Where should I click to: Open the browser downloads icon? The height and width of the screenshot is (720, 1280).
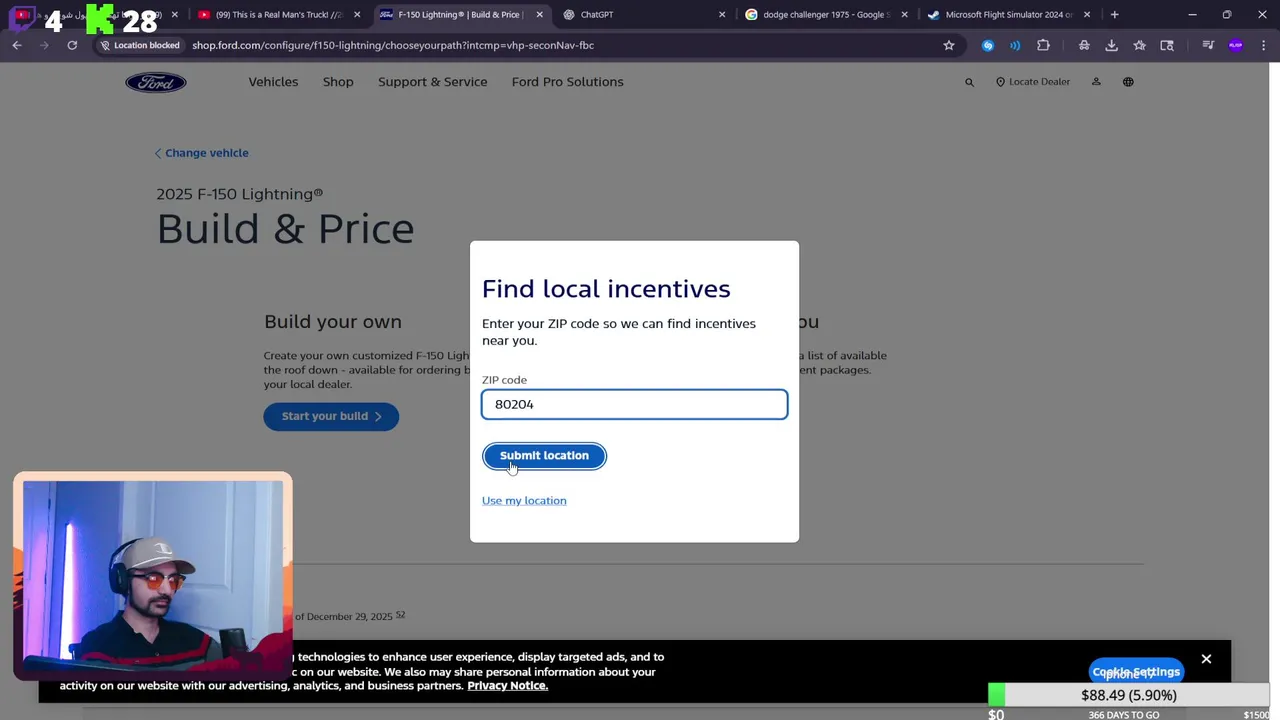point(1111,45)
